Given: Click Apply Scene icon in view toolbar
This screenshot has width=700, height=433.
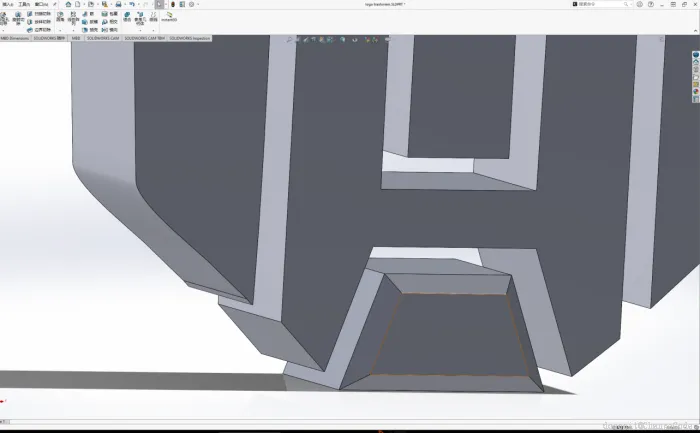Looking at the screenshot, I should point(375,40).
